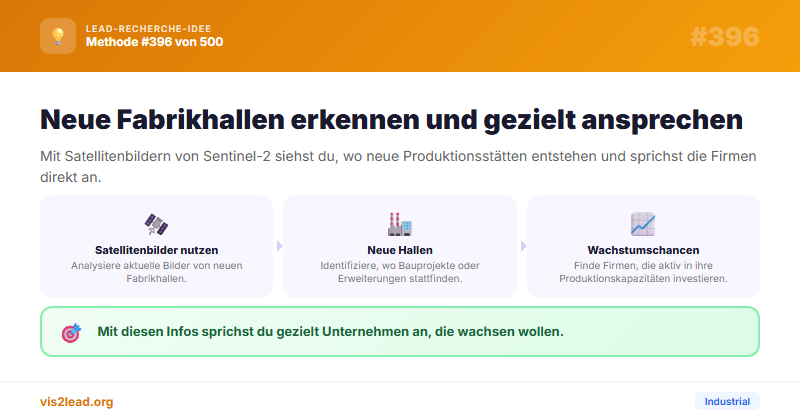Click the description "Finde Firmen, die aktiv in ihre Produktionskapazitäten investieren."
The image size is (800, 420).
643,272
